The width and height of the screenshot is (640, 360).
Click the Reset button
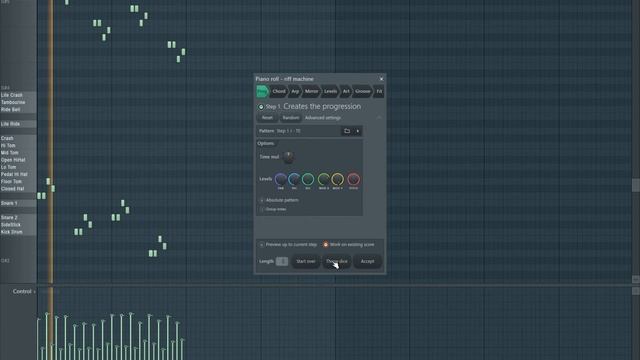267,118
